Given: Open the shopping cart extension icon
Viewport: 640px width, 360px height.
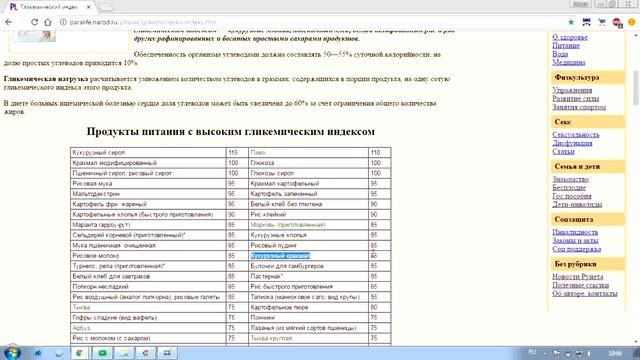Looking at the screenshot, I should click(602, 22).
